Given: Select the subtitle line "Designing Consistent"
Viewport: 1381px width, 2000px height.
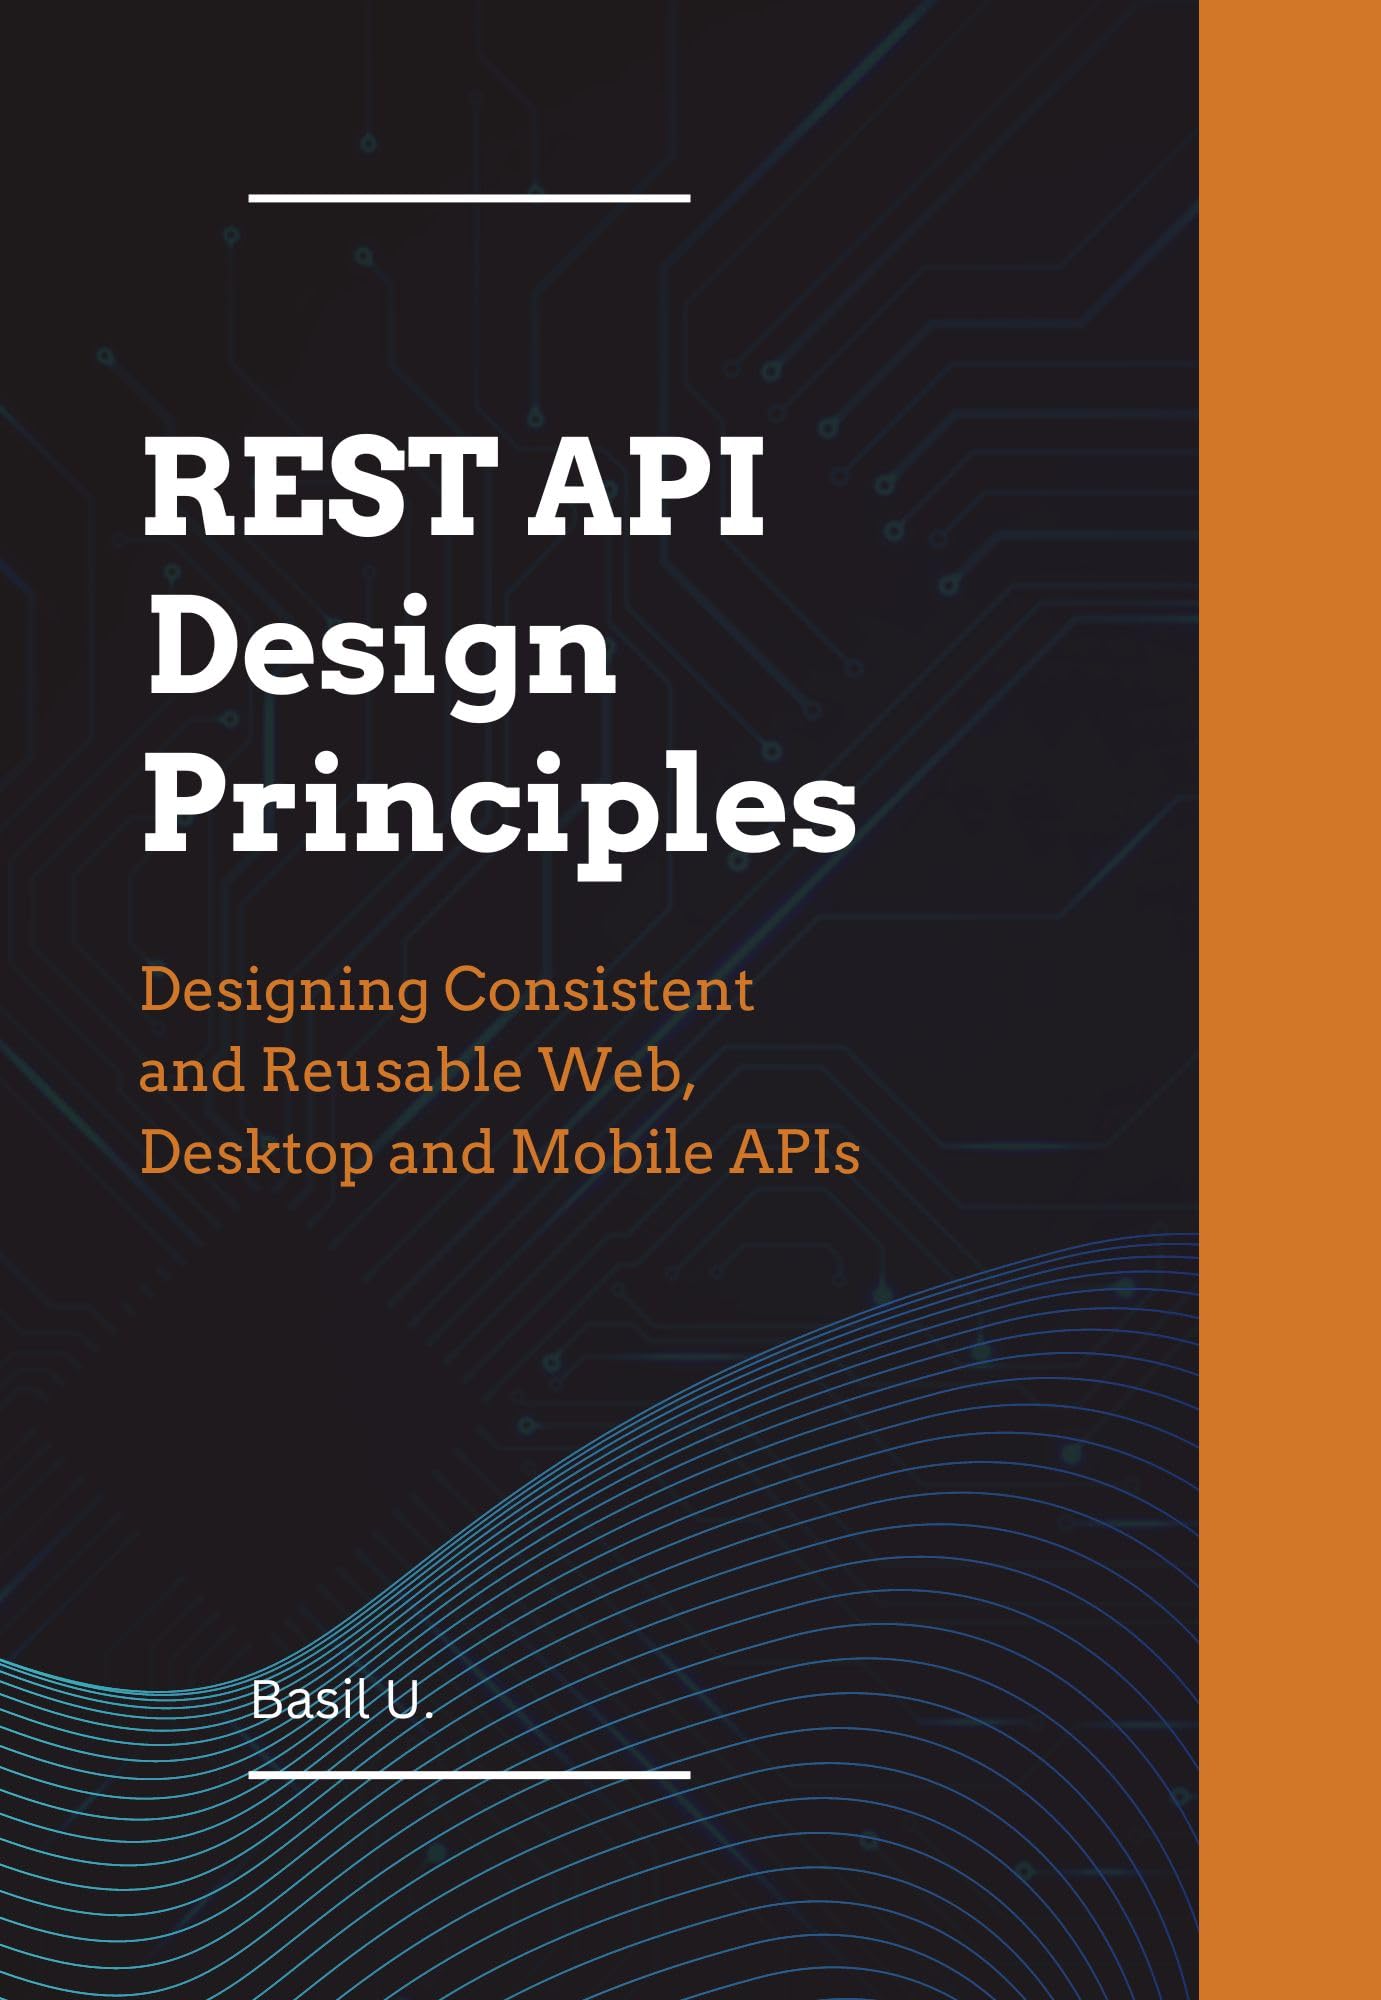Looking at the screenshot, I should point(447,993).
